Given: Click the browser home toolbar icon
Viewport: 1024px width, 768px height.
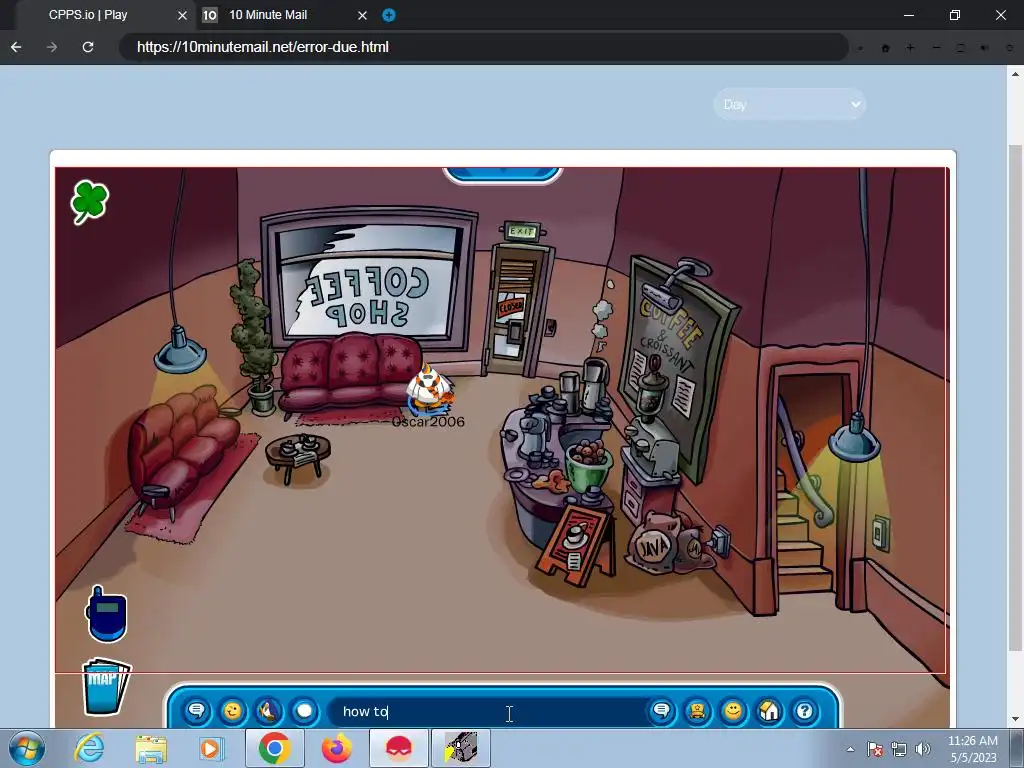Looking at the screenshot, I should click(x=886, y=48).
